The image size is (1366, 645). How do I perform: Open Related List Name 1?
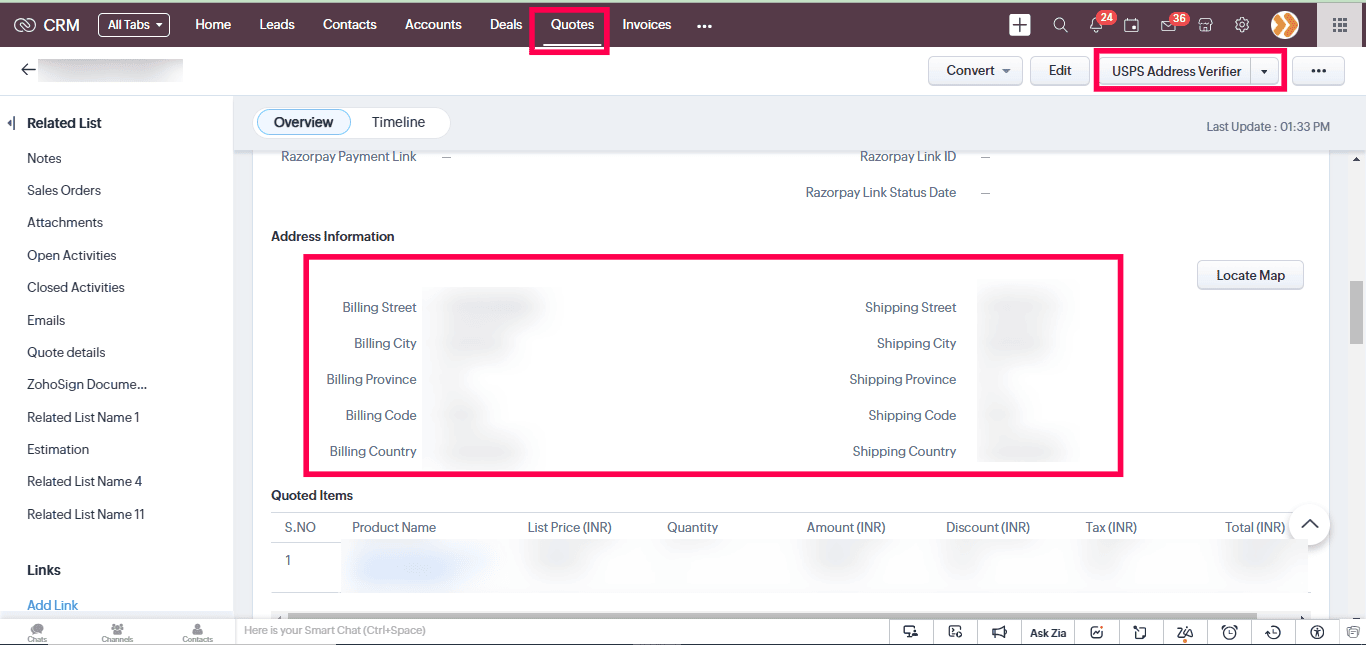pos(83,417)
